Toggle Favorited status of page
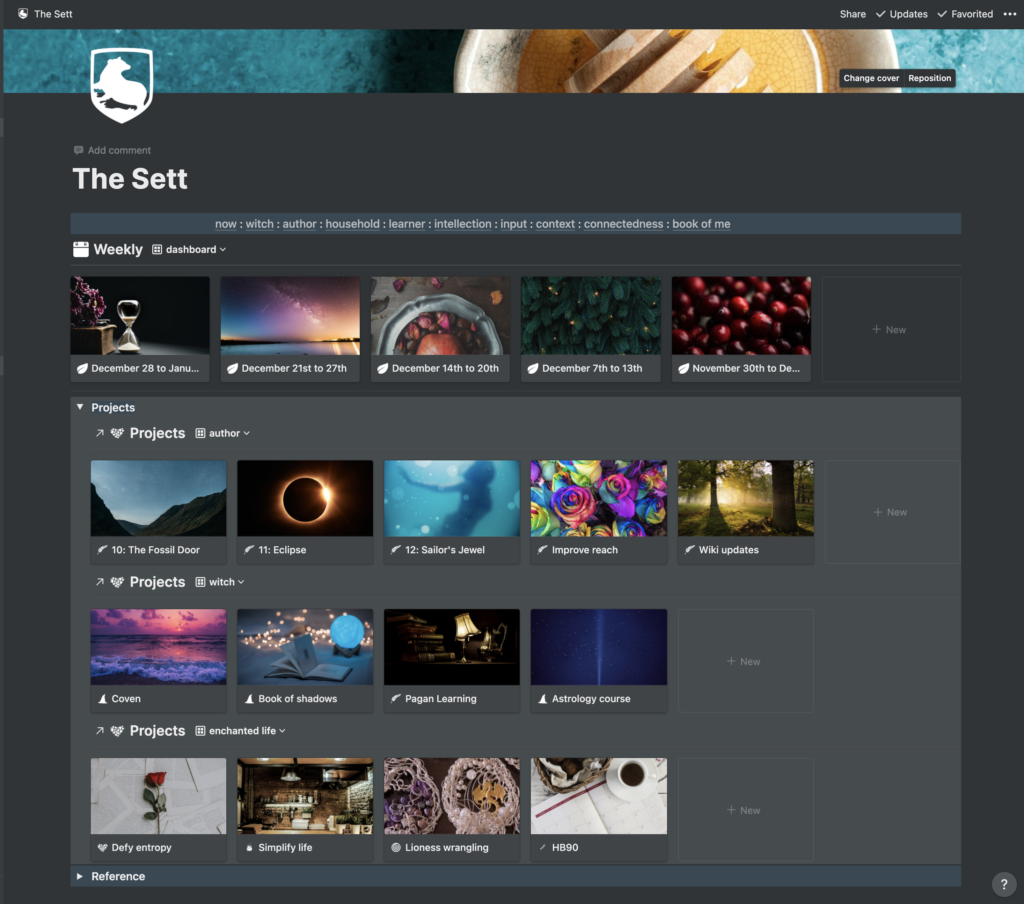This screenshot has width=1024, height=904. tap(965, 14)
